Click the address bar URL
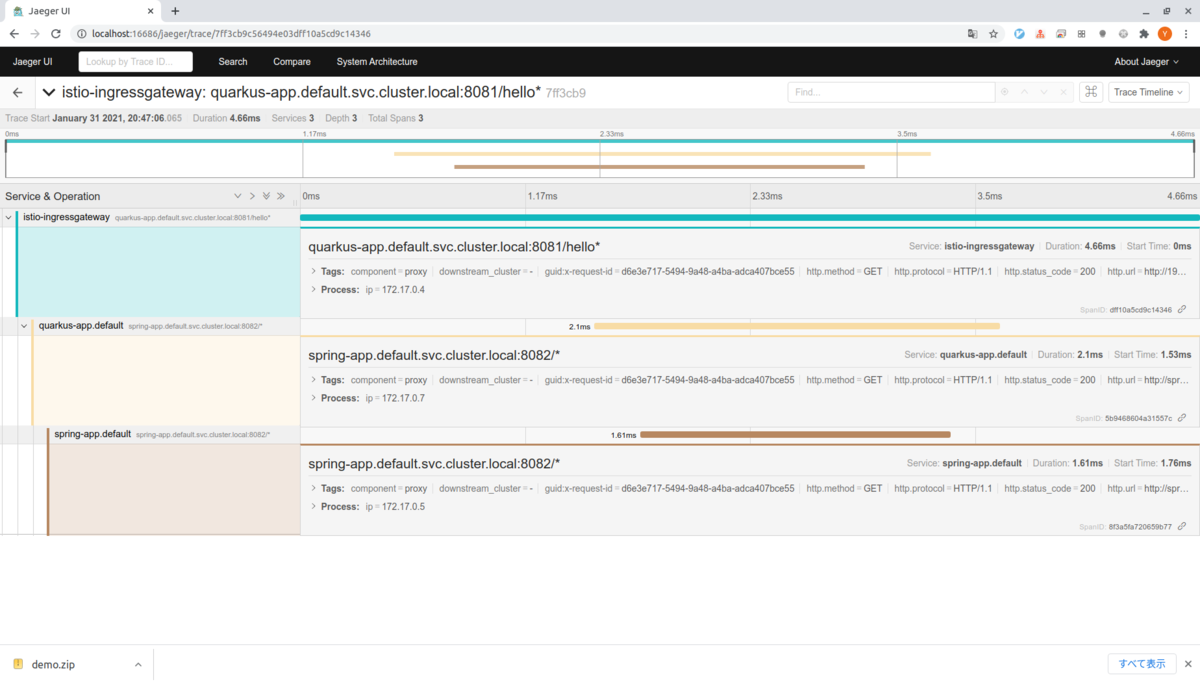Screen dimensions: 1200x684 [231, 33]
